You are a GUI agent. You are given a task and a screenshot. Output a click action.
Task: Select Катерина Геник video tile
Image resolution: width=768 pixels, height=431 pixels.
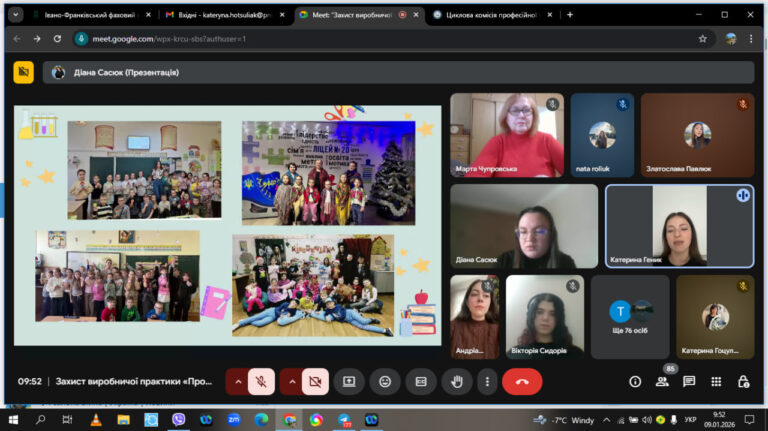click(x=679, y=226)
